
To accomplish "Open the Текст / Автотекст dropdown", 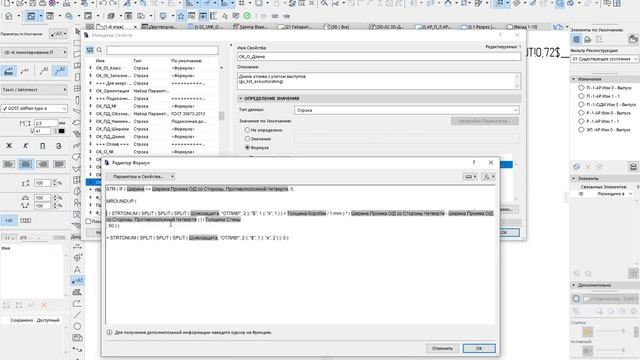I will tap(34, 89).
